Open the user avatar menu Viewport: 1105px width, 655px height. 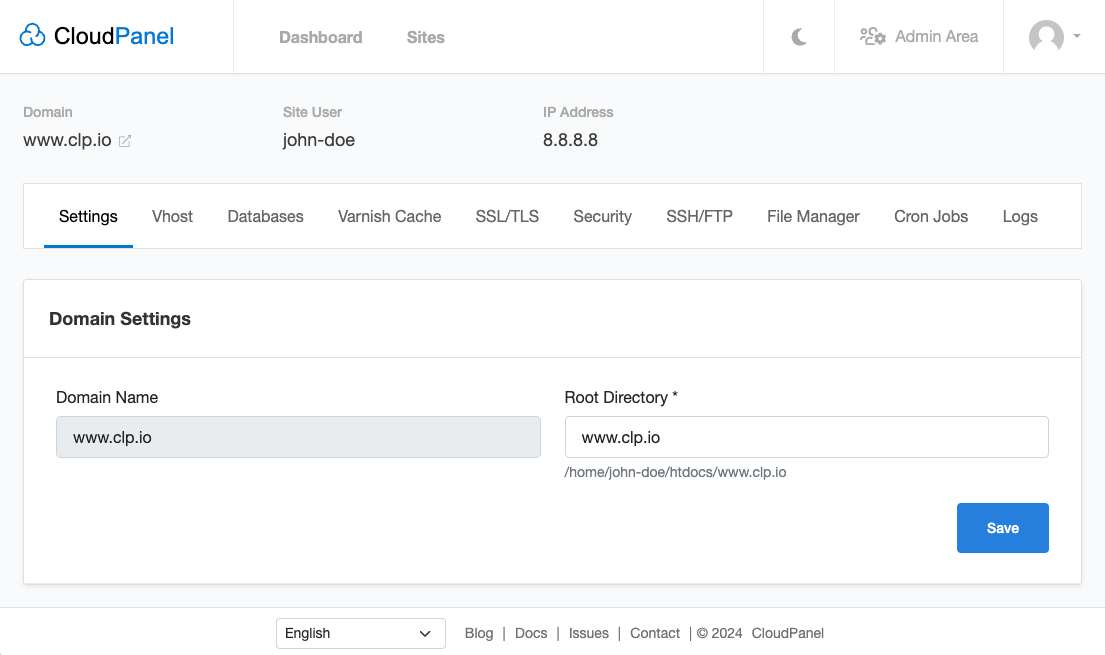point(1046,37)
